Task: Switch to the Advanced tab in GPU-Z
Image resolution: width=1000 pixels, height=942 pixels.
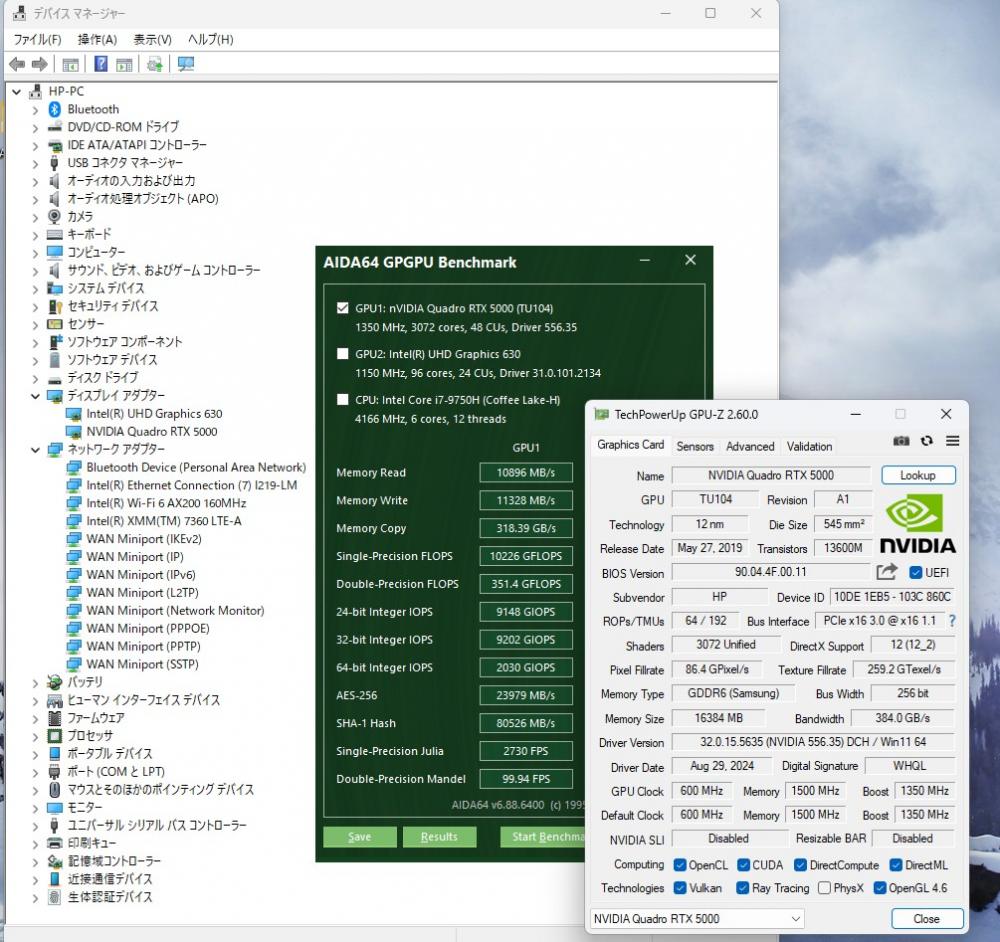Action: (x=750, y=446)
